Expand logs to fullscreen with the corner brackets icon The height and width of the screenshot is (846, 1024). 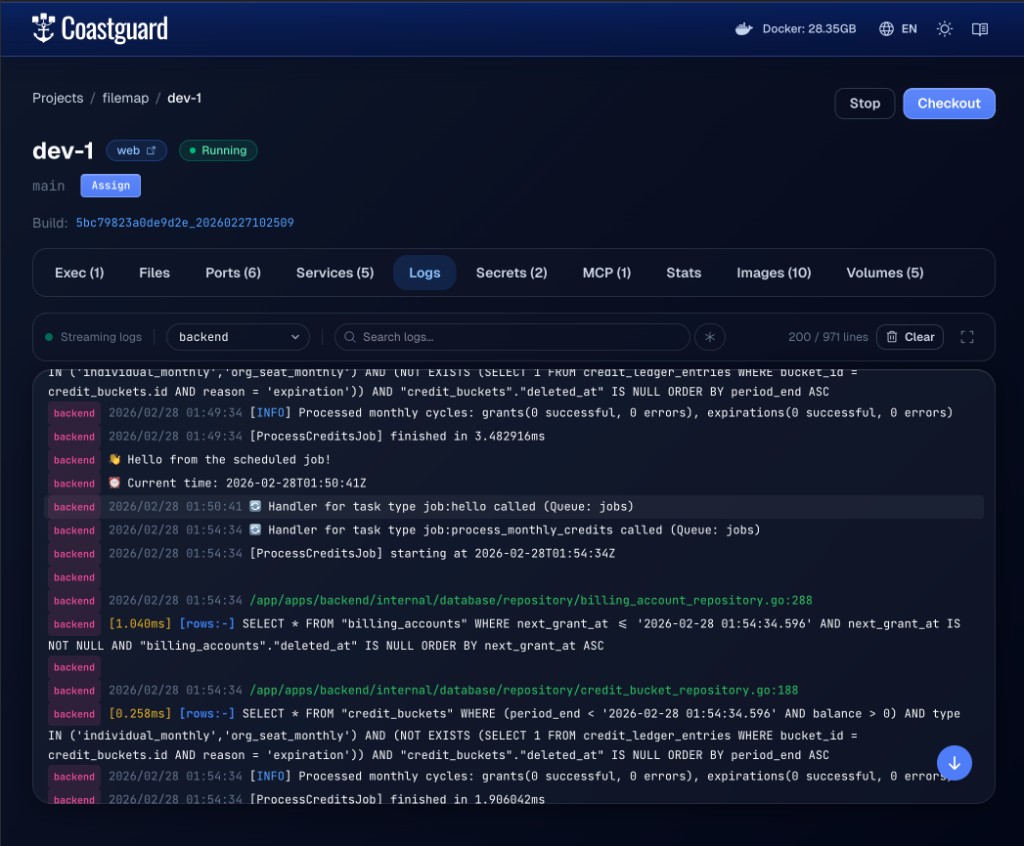tap(967, 337)
